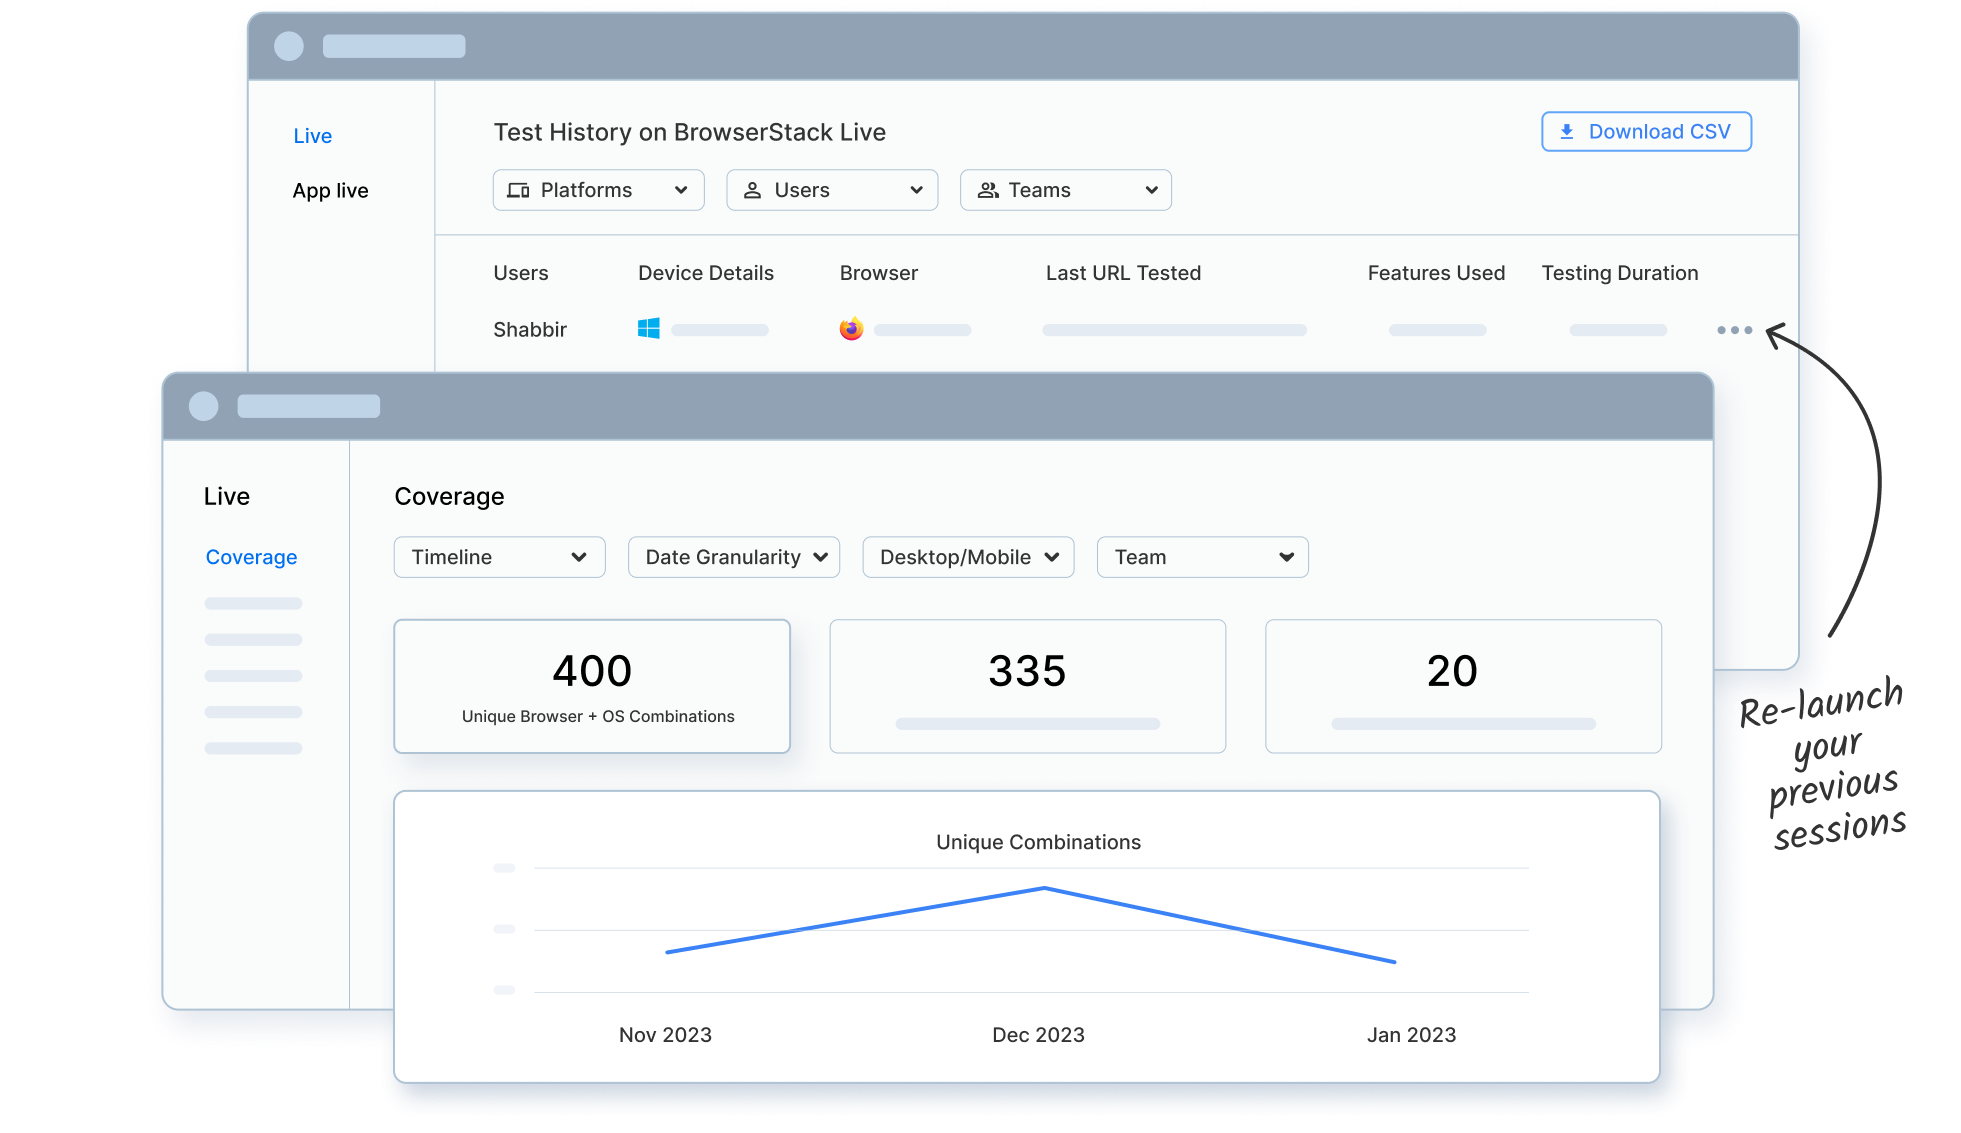Click the download arrow icon in Download CSV
The width and height of the screenshot is (1961, 1133).
click(x=1567, y=131)
